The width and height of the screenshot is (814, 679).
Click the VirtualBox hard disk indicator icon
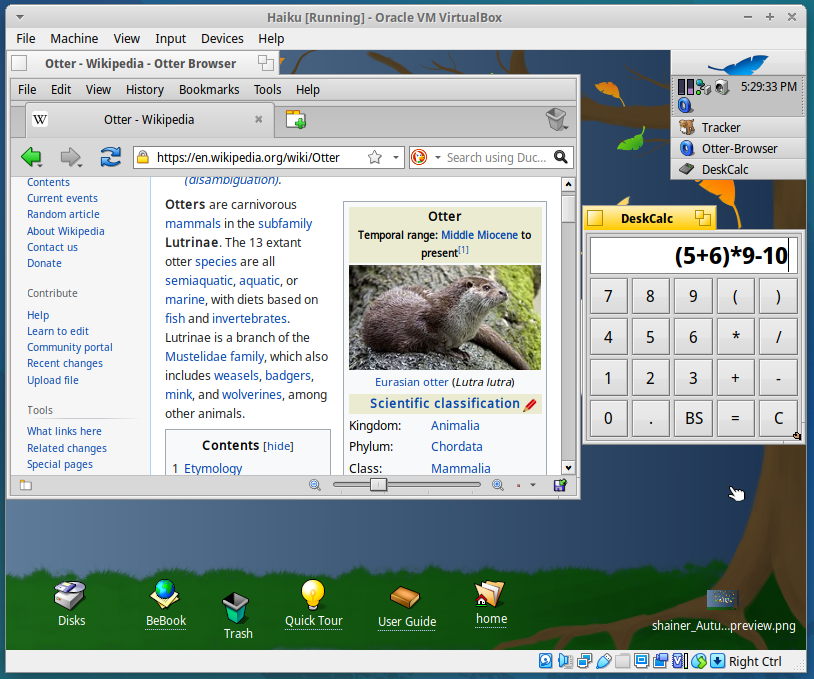545,661
